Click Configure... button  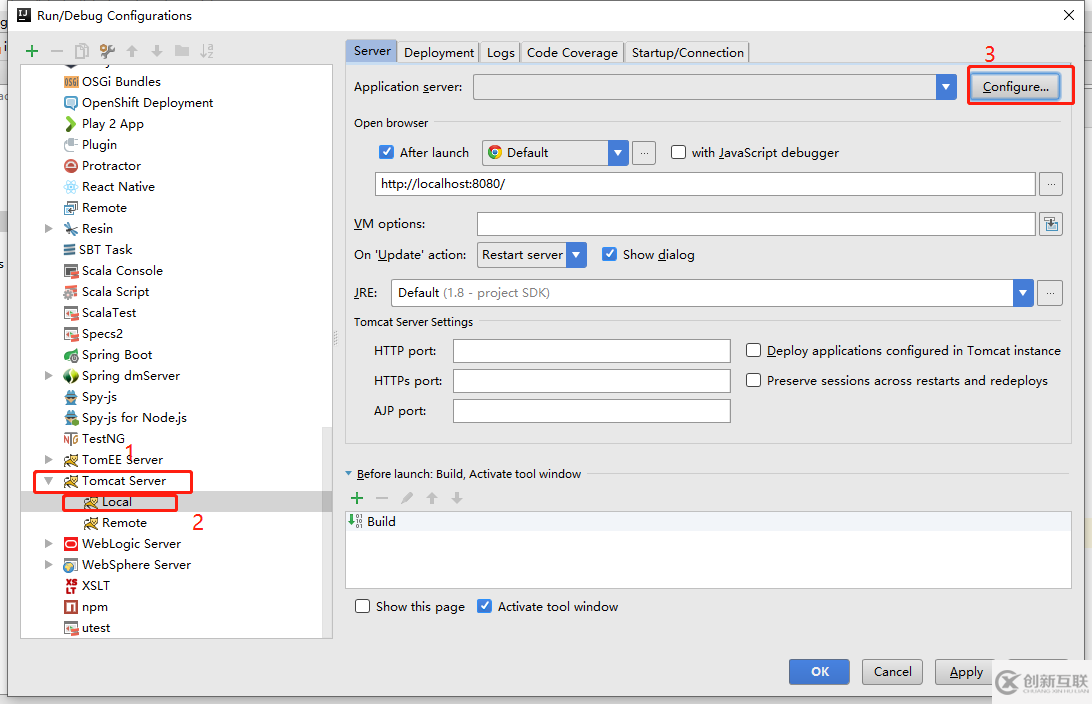tap(1015, 87)
